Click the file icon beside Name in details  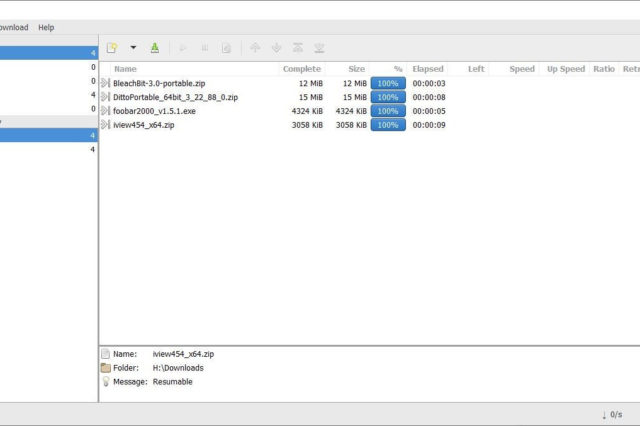click(105, 354)
